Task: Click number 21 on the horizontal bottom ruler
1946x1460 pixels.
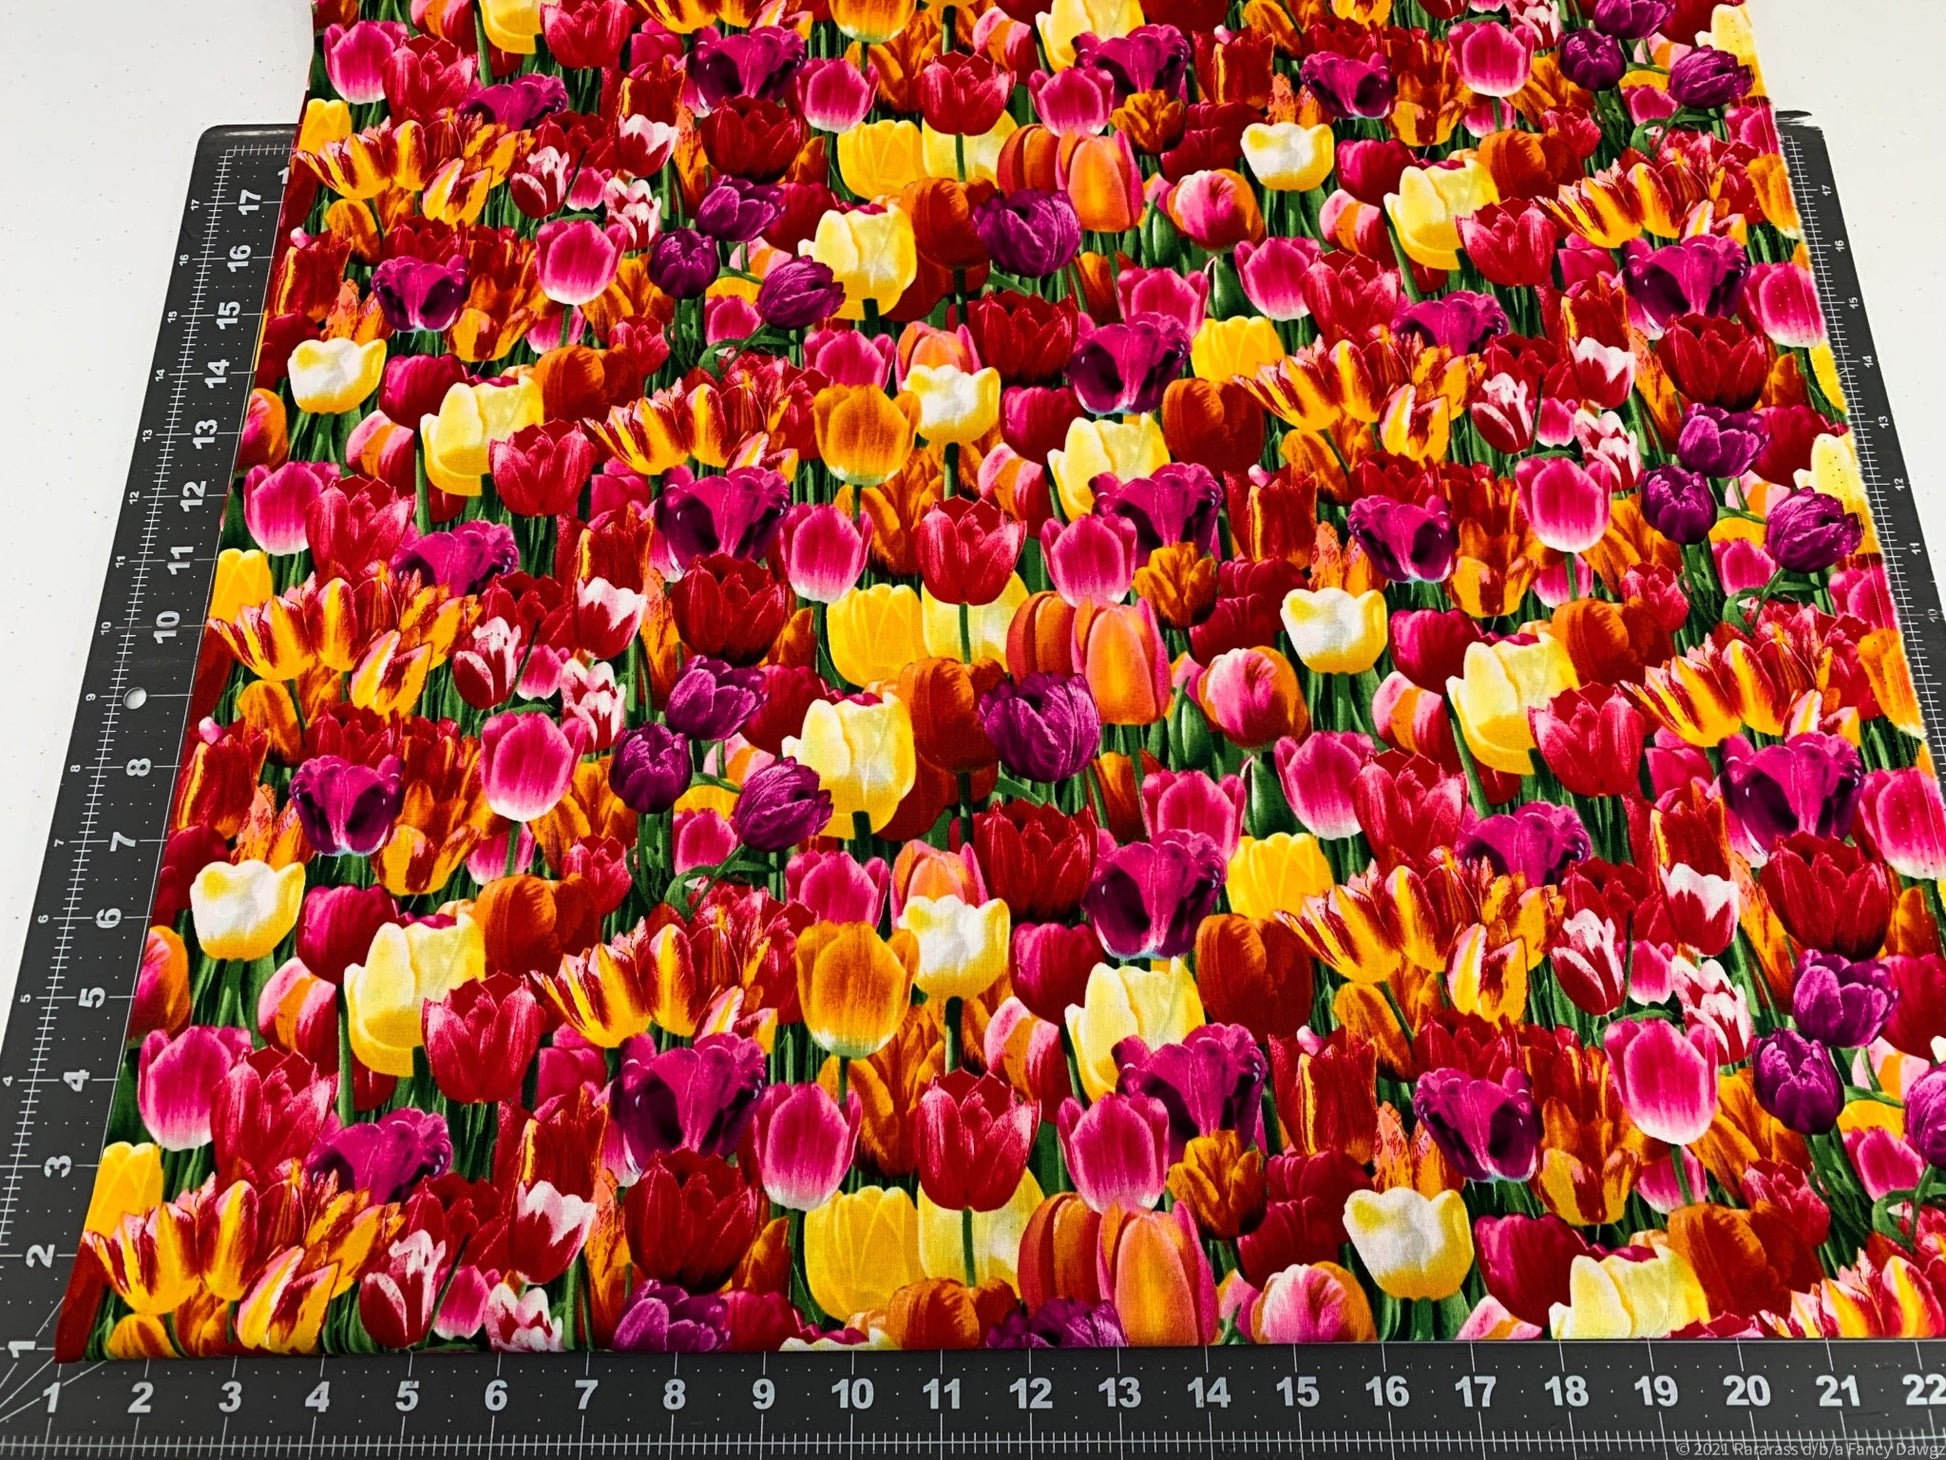Action: pyautogui.click(x=1836, y=1390)
